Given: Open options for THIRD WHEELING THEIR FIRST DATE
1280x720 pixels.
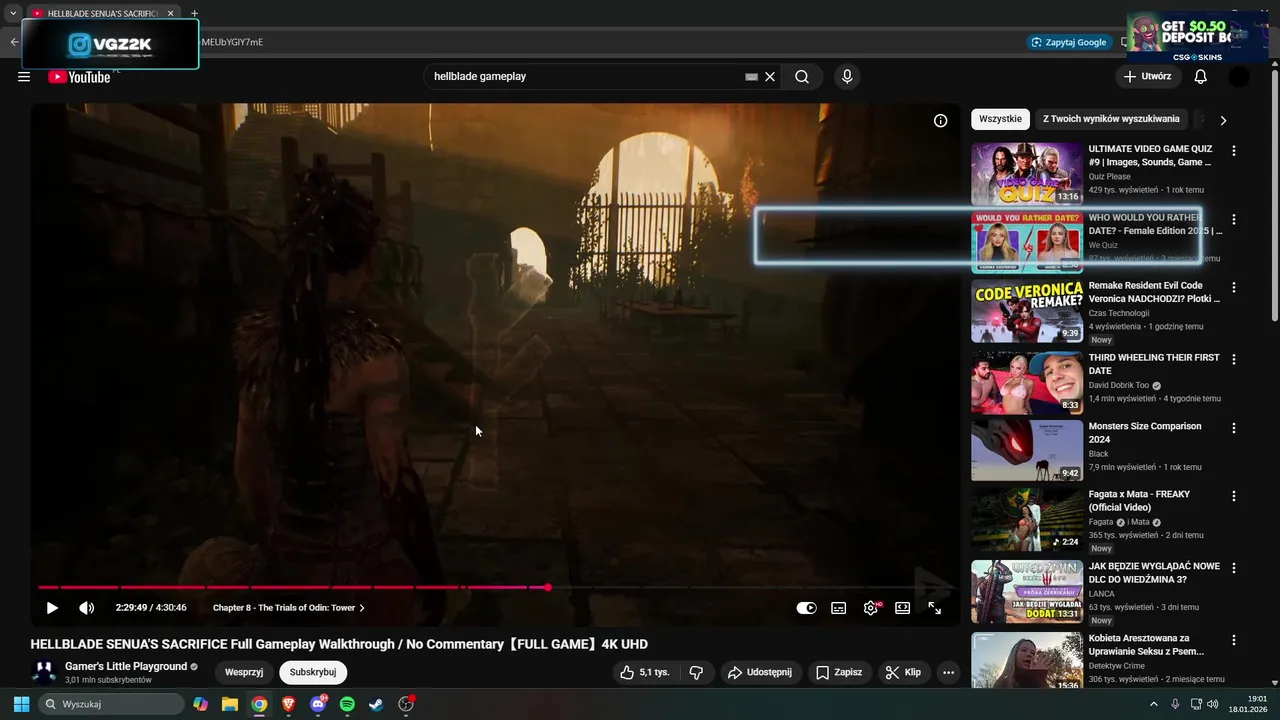Looking at the screenshot, I should pyautogui.click(x=1233, y=359).
